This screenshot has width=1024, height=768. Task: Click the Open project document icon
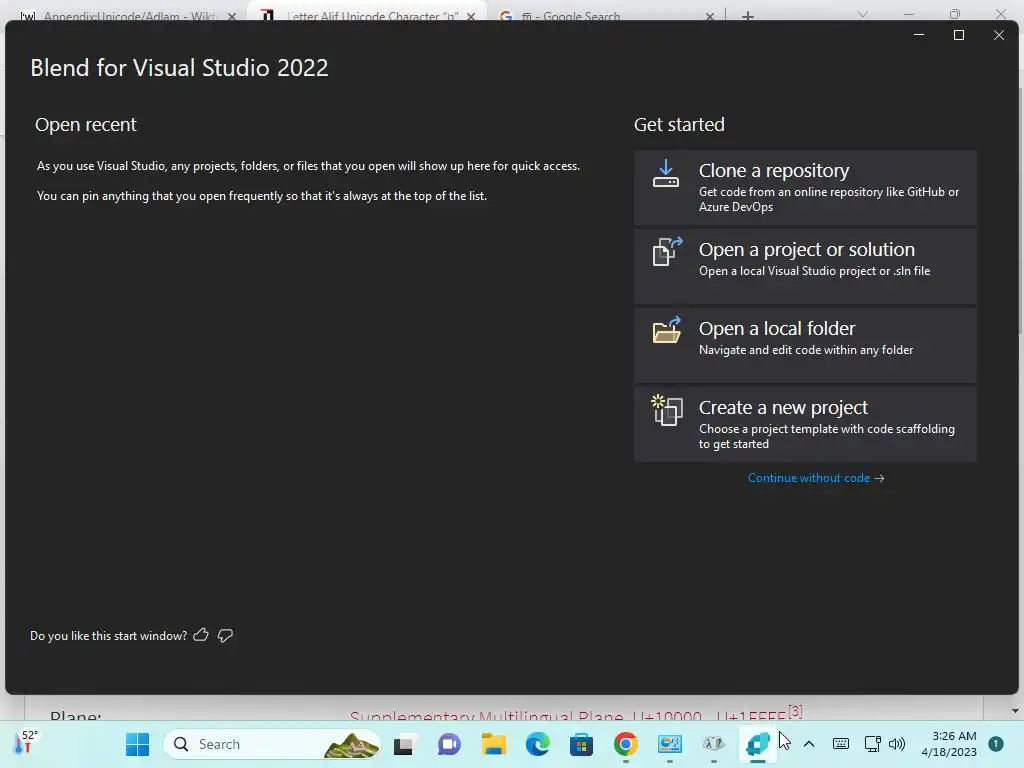667,251
